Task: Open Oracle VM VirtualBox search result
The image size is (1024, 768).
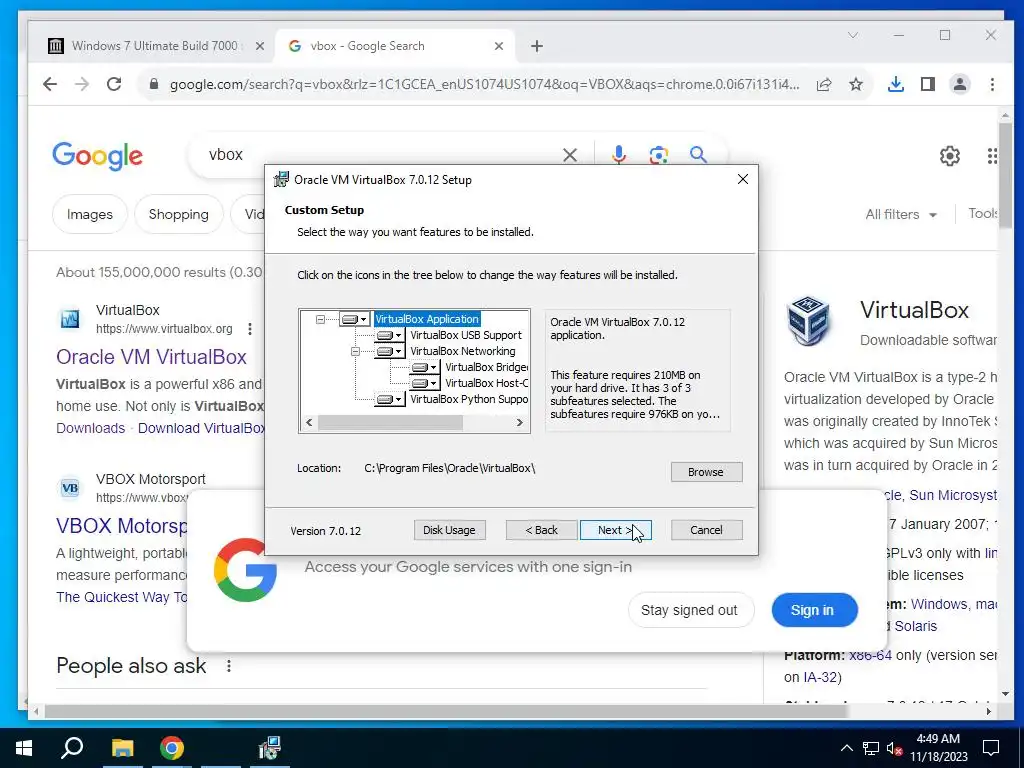Action: tap(152, 357)
